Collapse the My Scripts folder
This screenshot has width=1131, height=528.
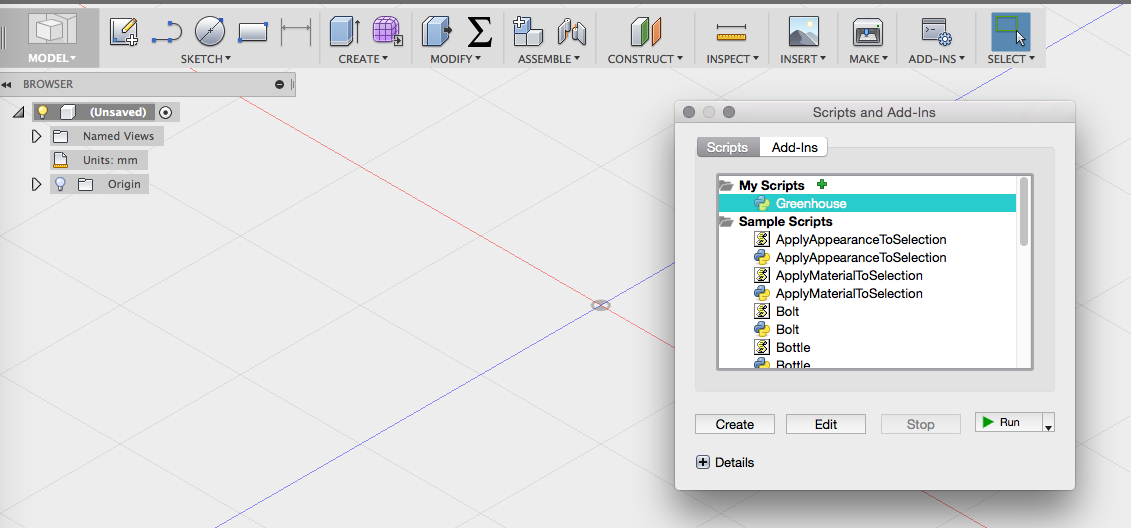point(726,185)
